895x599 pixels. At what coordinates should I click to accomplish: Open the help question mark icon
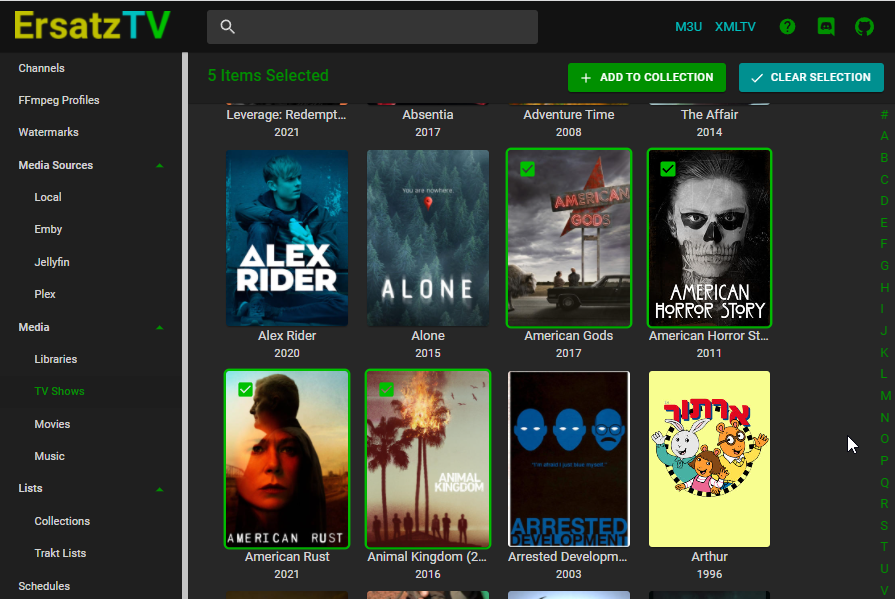click(787, 27)
